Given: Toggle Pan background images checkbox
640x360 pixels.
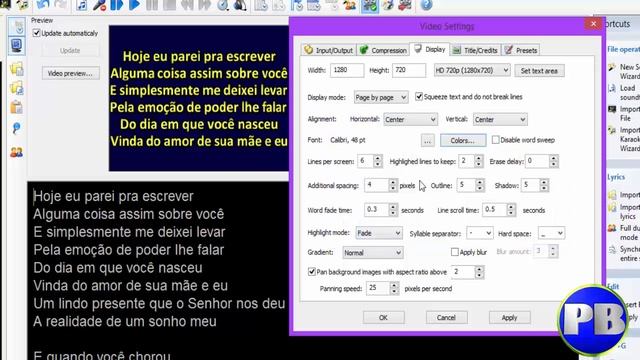Looking at the screenshot, I should [312, 272].
